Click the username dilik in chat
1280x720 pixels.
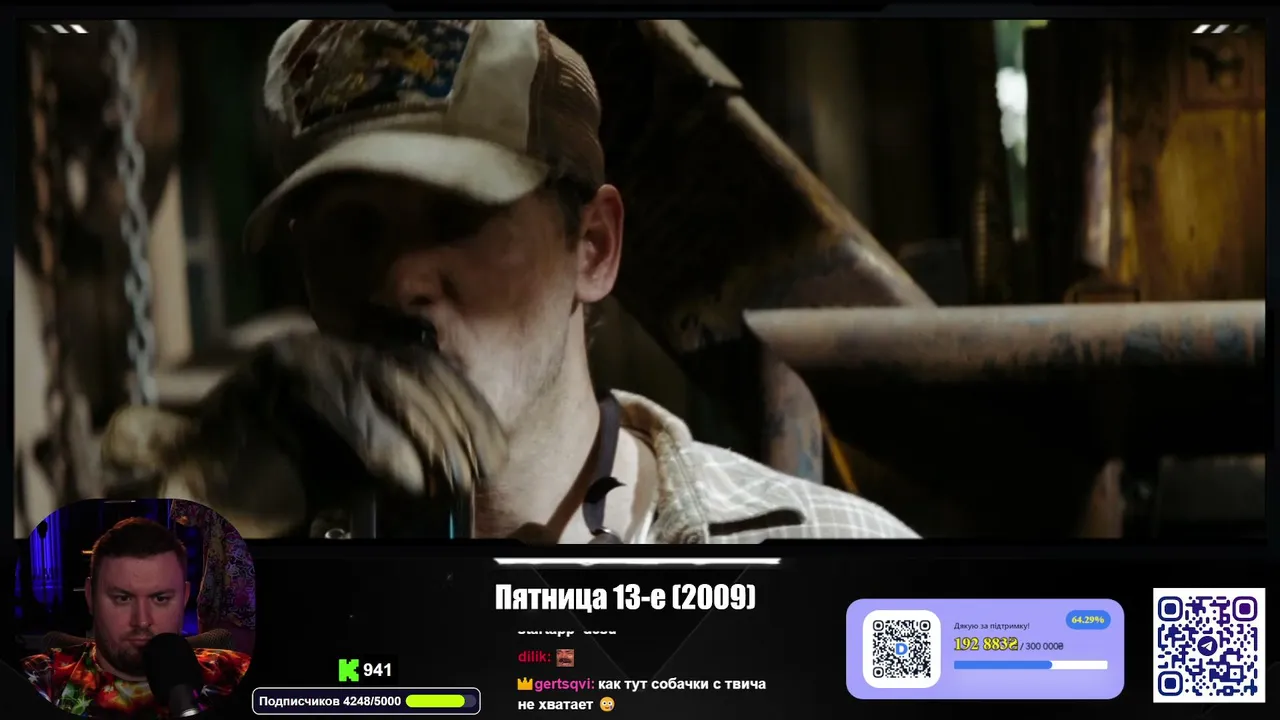pos(534,657)
